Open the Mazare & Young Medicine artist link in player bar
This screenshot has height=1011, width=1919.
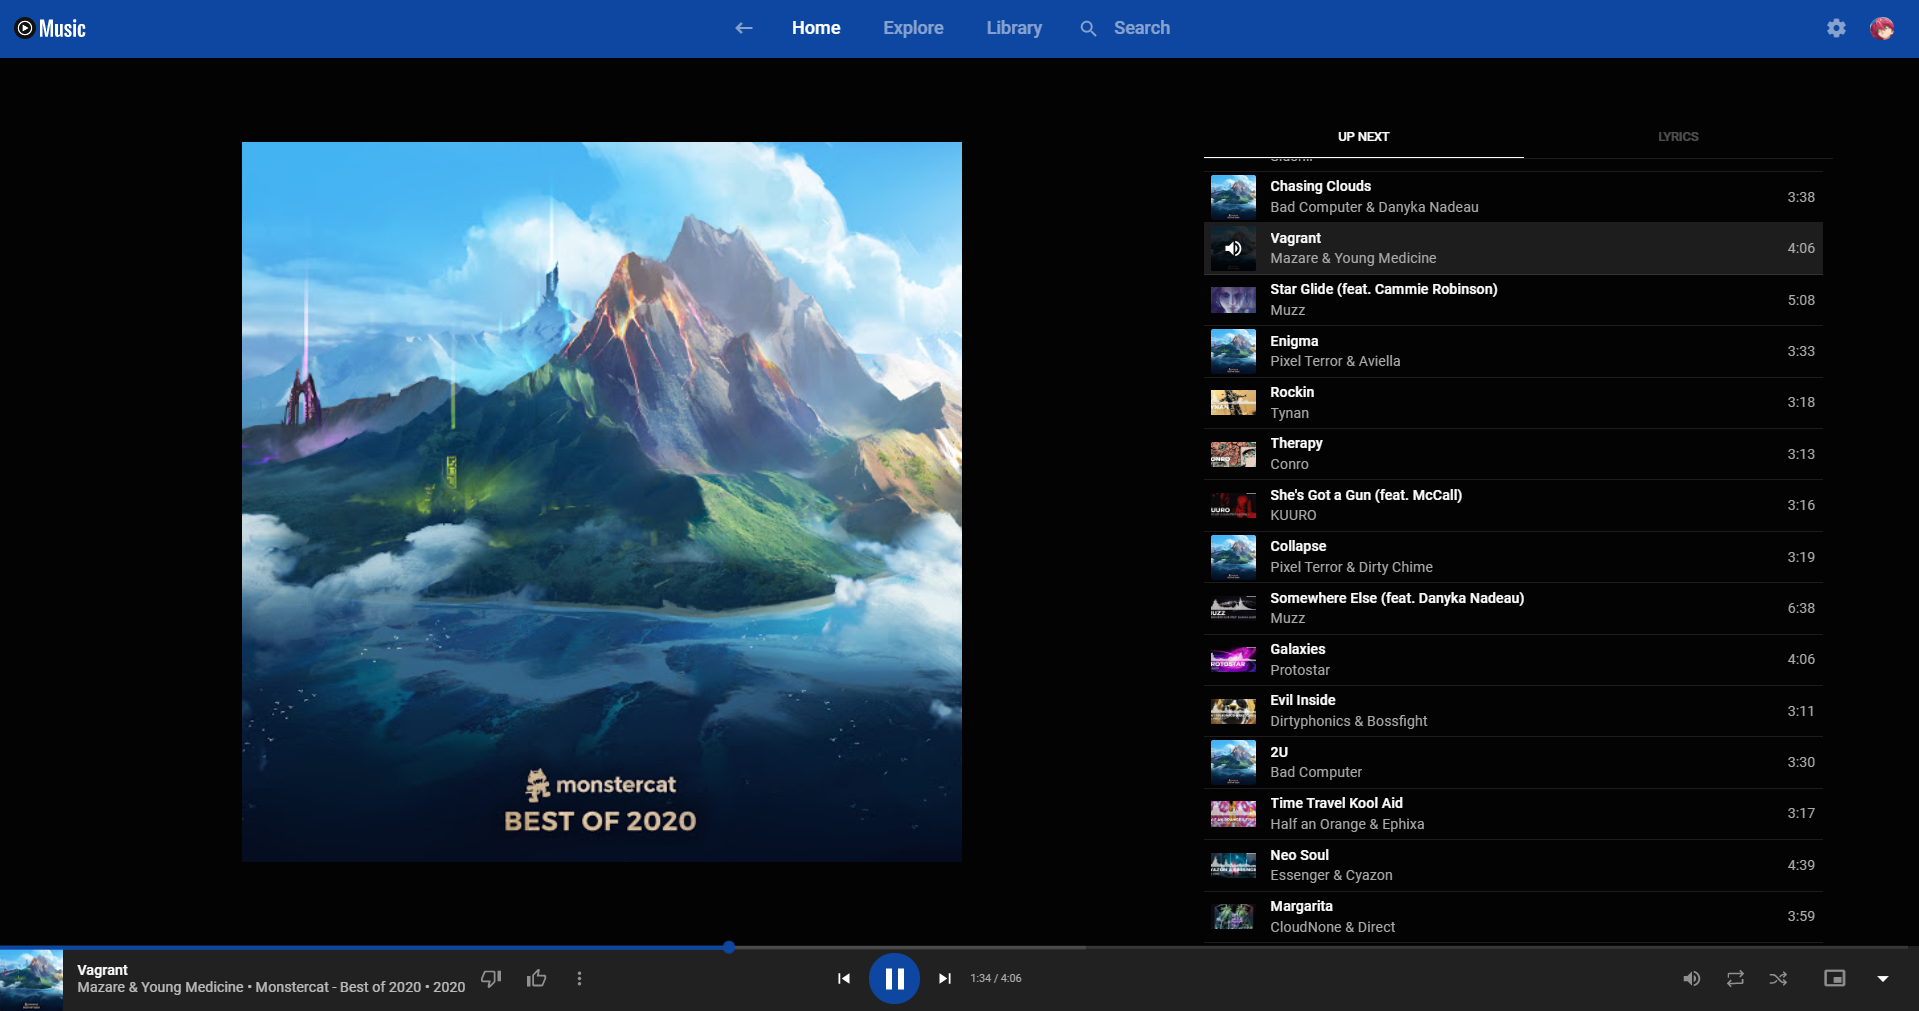click(x=161, y=987)
